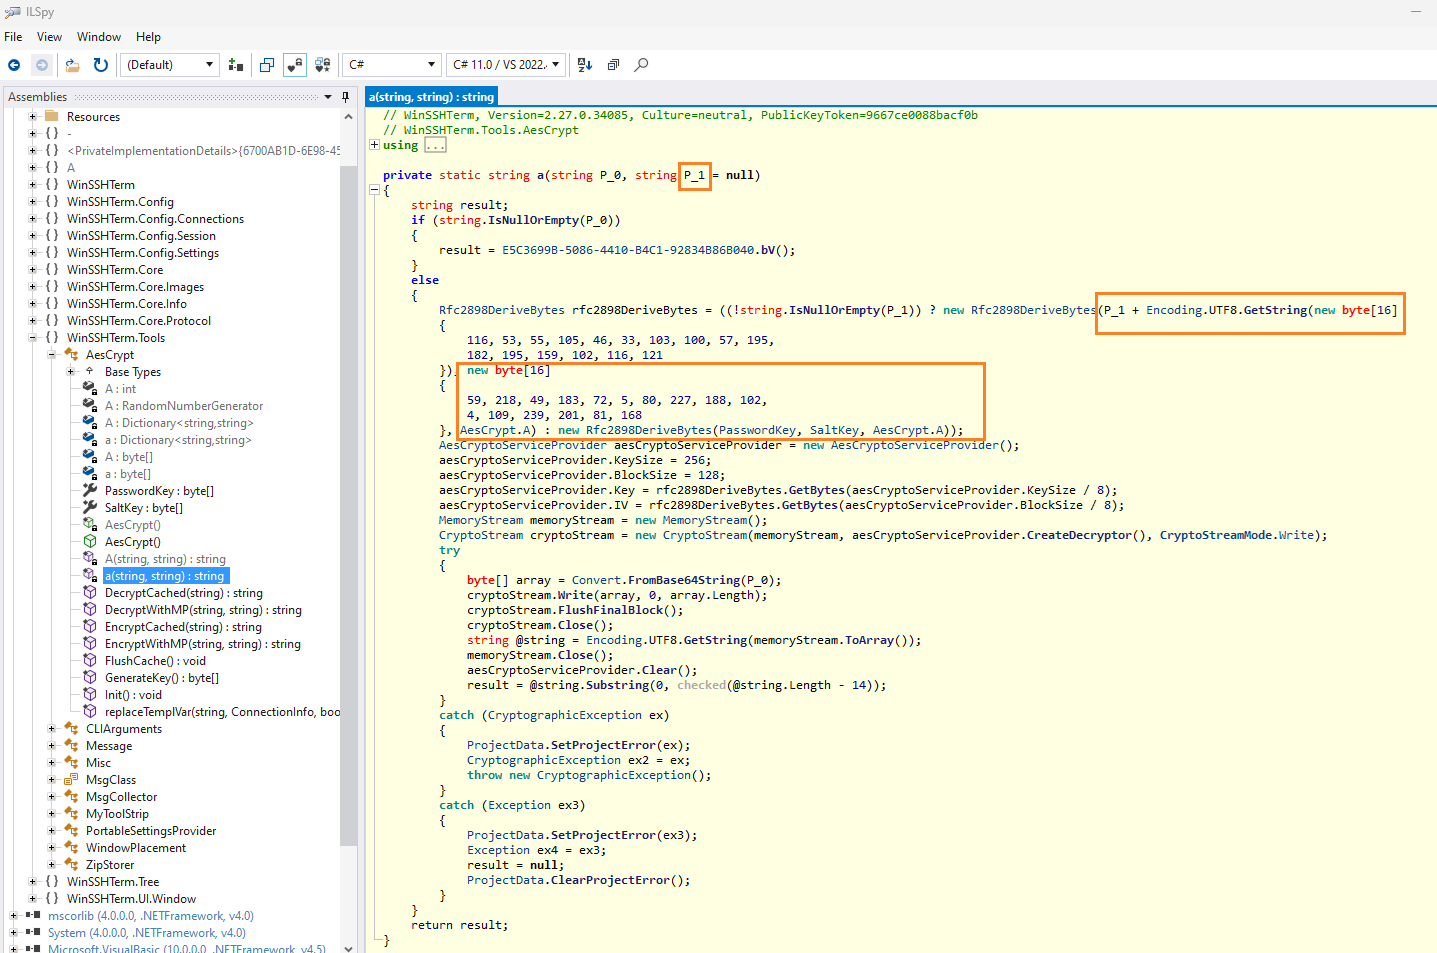
Task: Toggle the hearts-with-stars show all API button
Action: coord(323,65)
